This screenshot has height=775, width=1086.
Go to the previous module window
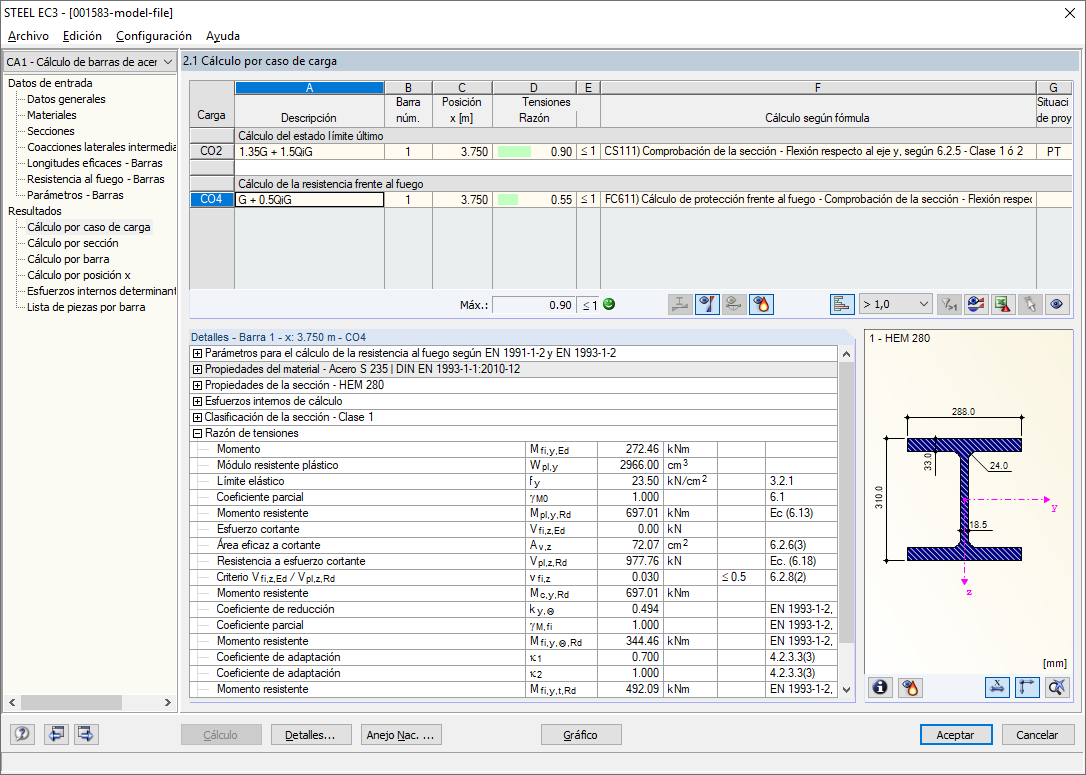click(x=56, y=734)
